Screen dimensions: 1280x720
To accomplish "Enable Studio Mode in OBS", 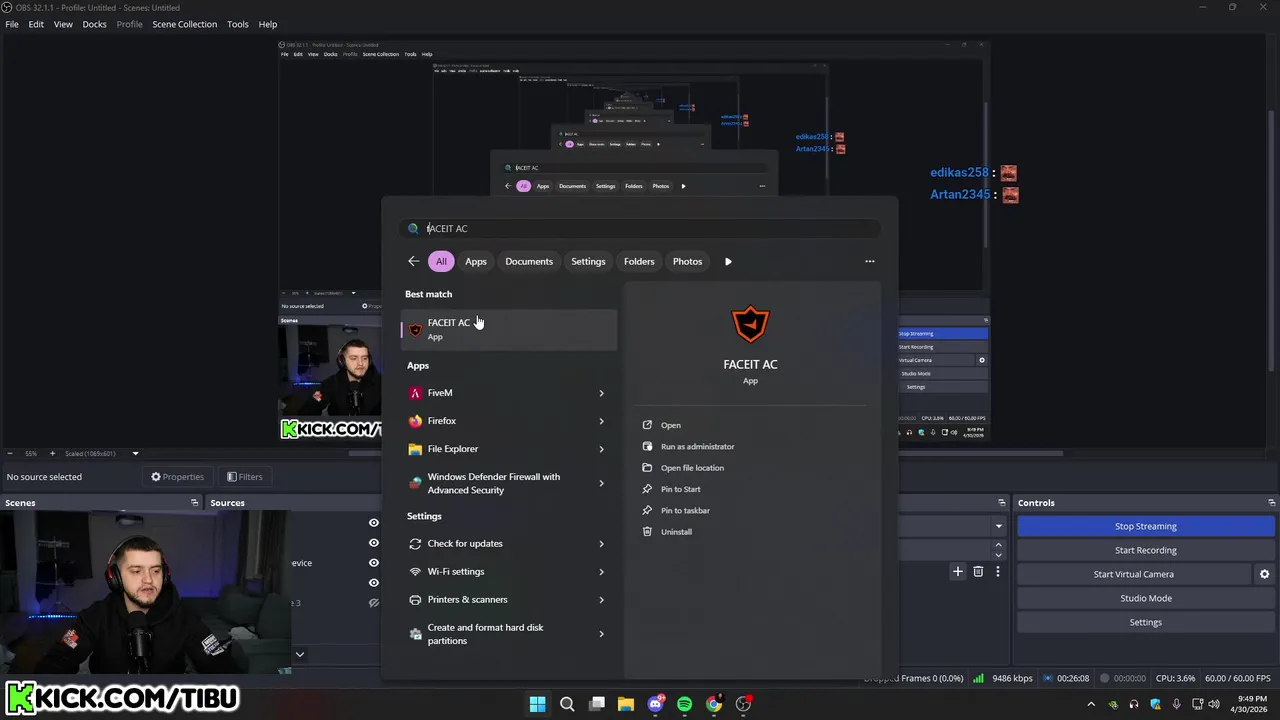I will [1146, 598].
